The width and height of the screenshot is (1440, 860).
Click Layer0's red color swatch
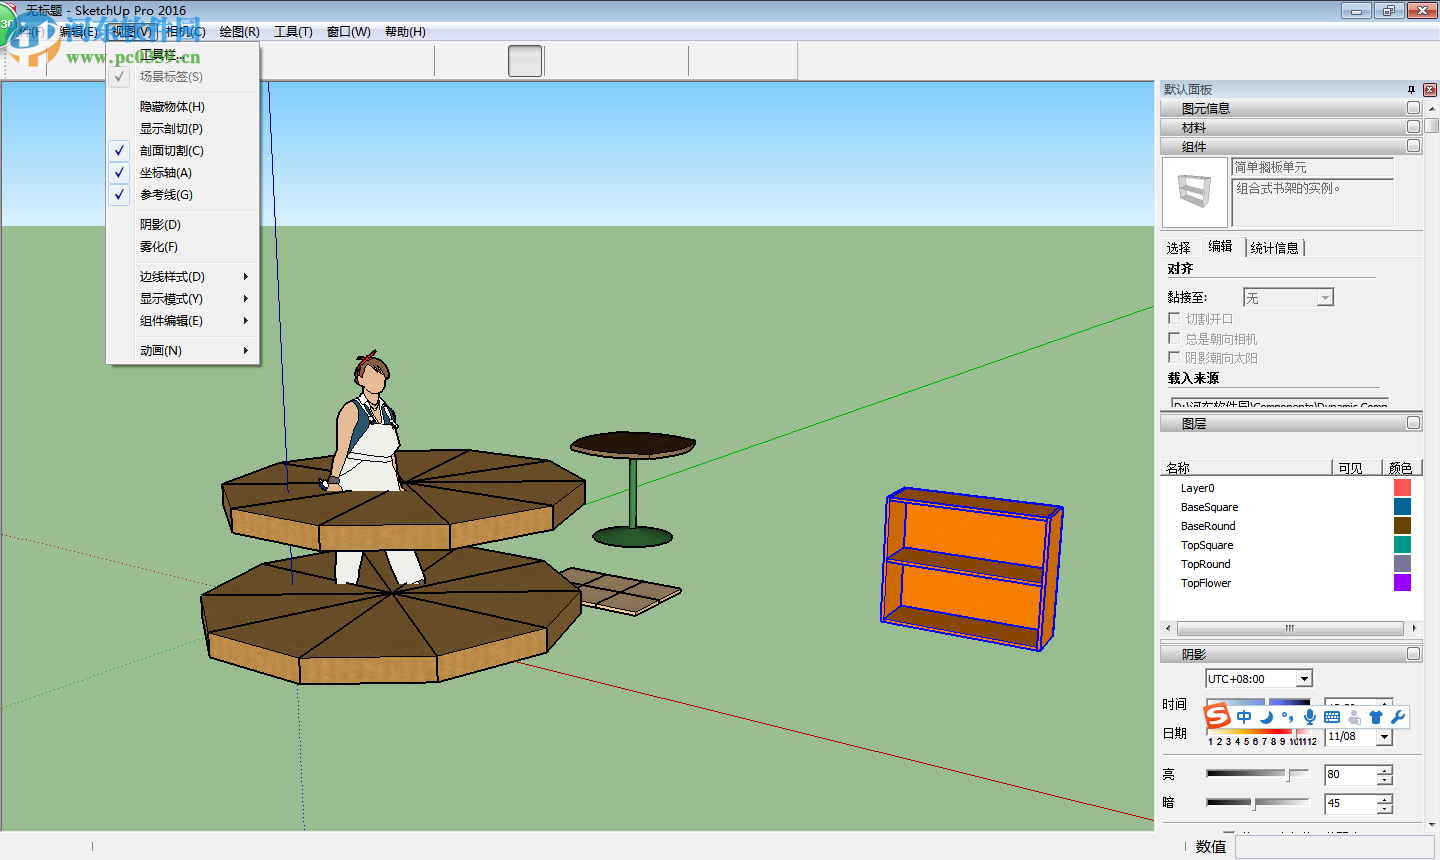(x=1402, y=487)
